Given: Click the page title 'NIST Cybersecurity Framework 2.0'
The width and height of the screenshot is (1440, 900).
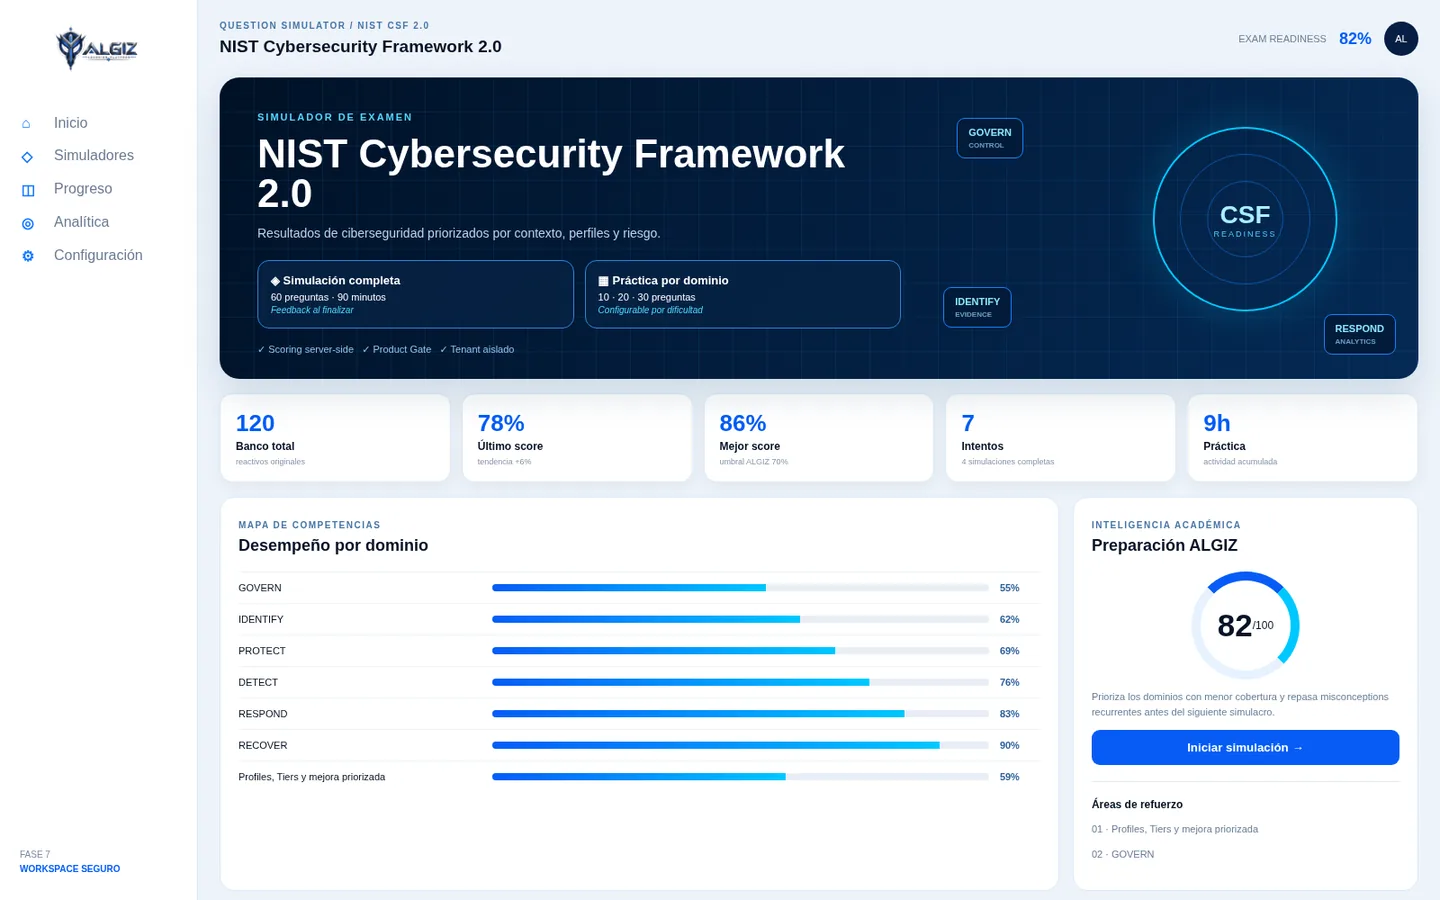Looking at the screenshot, I should pos(360,47).
